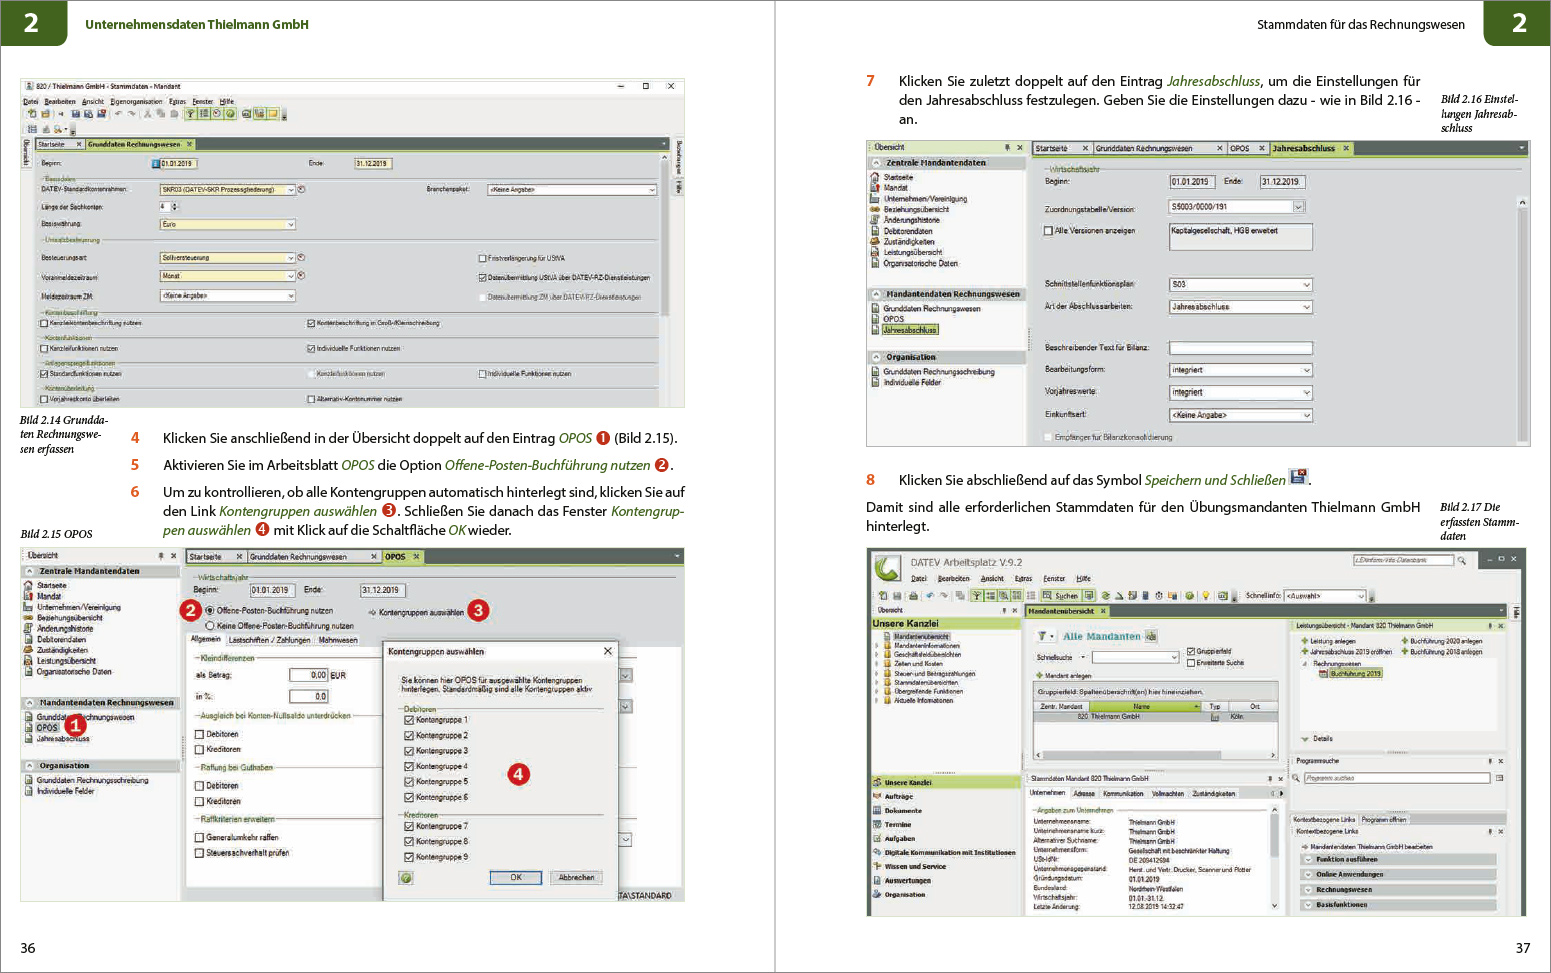
Task: Open Dokumente in the Arbeitsplatz navigation bar
Action: coord(902,811)
